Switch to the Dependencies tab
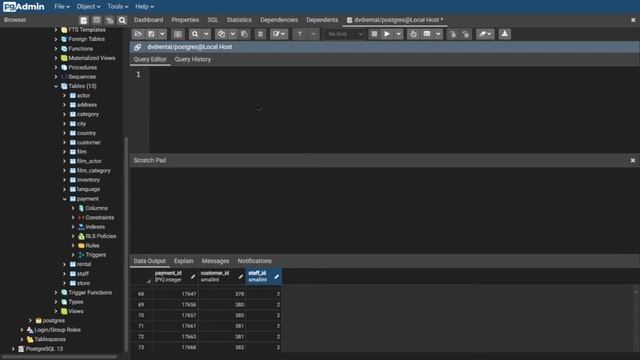Viewport: 640px width, 360px height. coord(279,20)
